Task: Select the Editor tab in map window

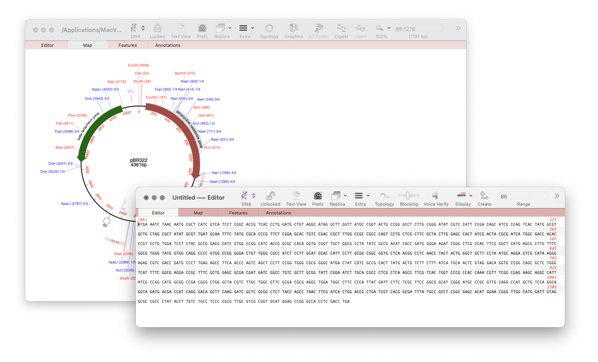Action: click(x=47, y=45)
